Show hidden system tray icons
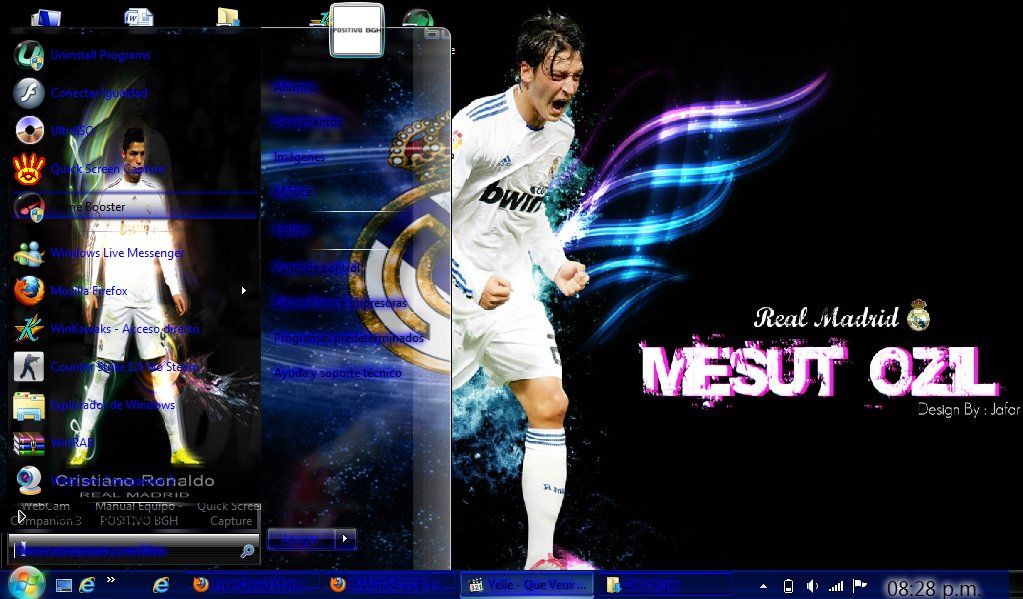 [x=763, y=585]
